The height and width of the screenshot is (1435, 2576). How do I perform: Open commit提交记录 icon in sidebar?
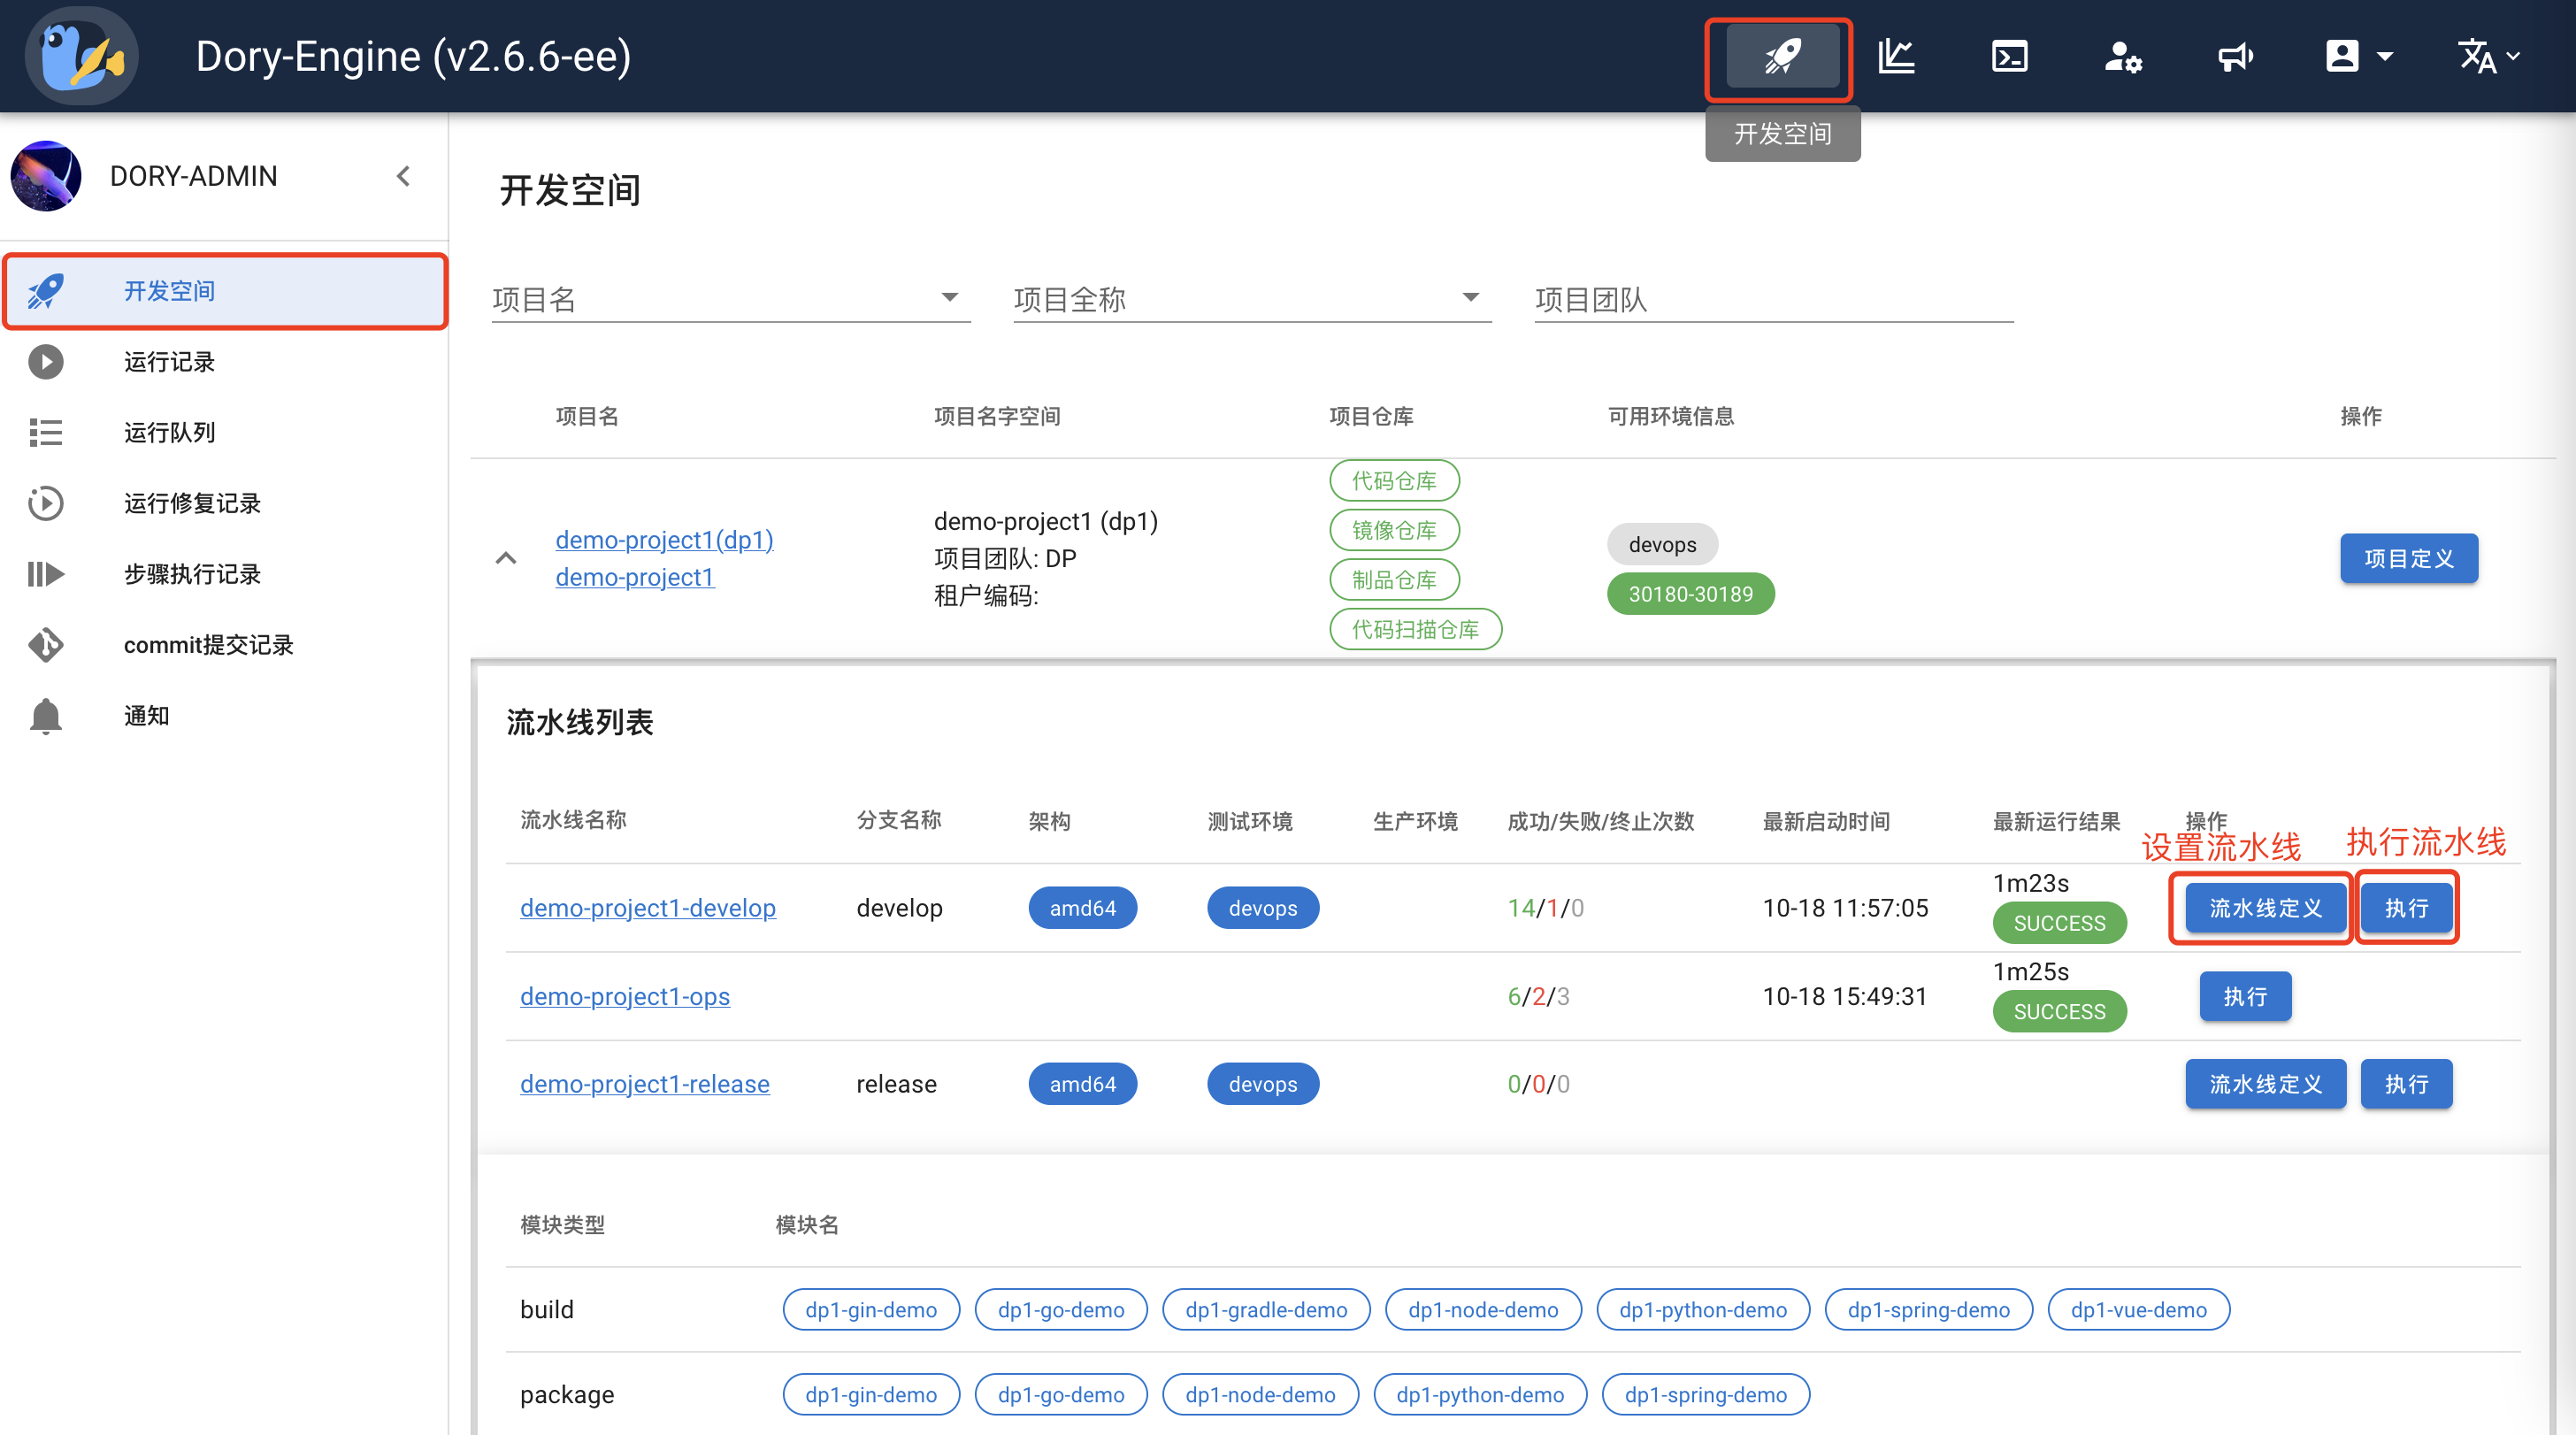tap(45, 645)
